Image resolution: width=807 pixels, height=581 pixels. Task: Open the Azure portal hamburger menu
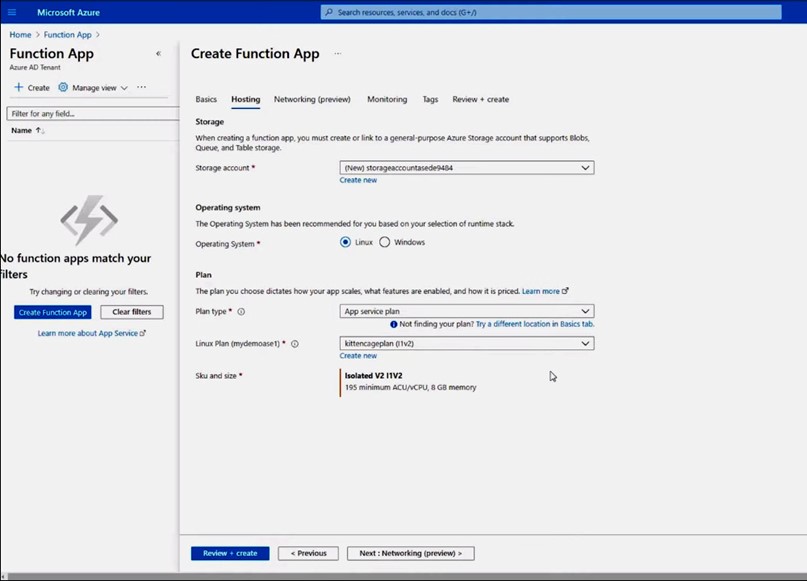[12, 12]
